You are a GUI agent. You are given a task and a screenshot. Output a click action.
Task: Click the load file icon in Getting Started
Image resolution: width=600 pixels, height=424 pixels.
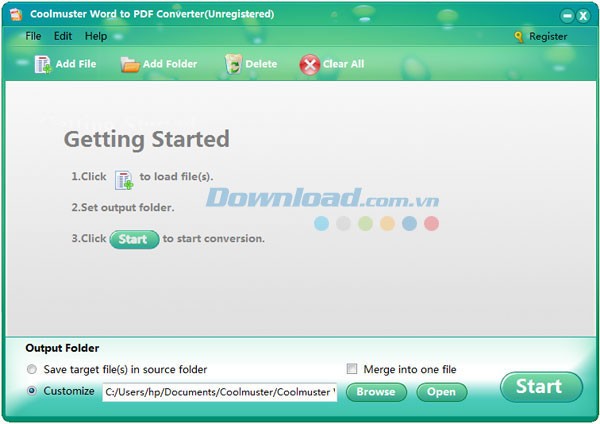(124, 180)
